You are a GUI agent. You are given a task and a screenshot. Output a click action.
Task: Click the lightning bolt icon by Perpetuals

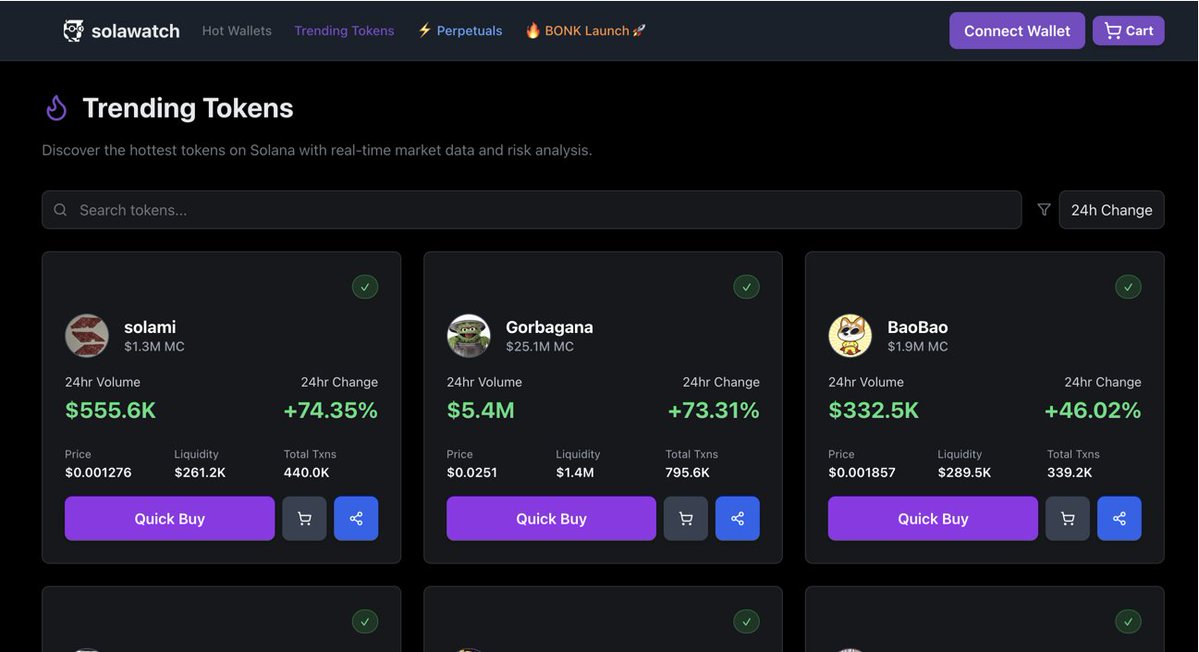[x=424, y=31]
